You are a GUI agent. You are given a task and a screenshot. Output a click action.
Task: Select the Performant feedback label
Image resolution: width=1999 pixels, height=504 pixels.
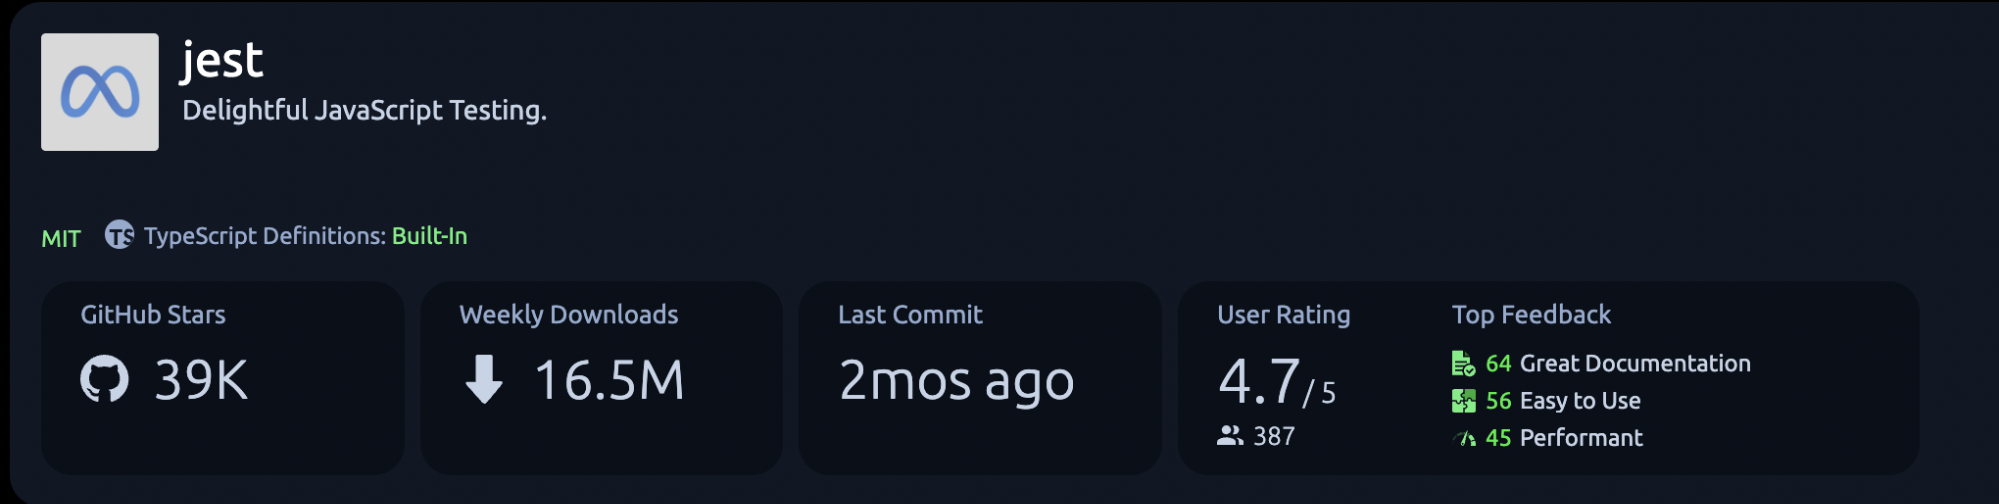[x=1580, y=438]
